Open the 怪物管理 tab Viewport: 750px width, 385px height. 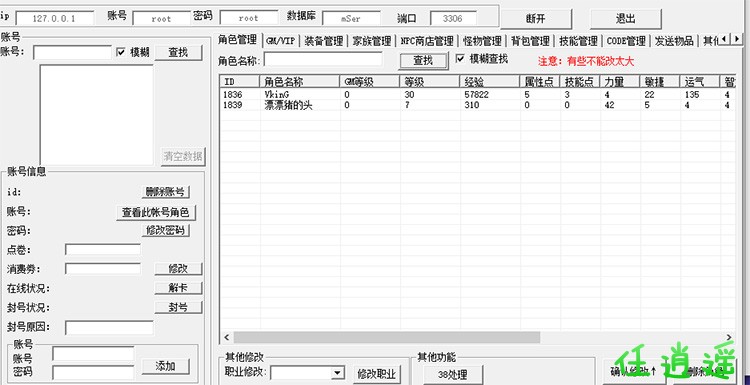click(x=482, y=41)
